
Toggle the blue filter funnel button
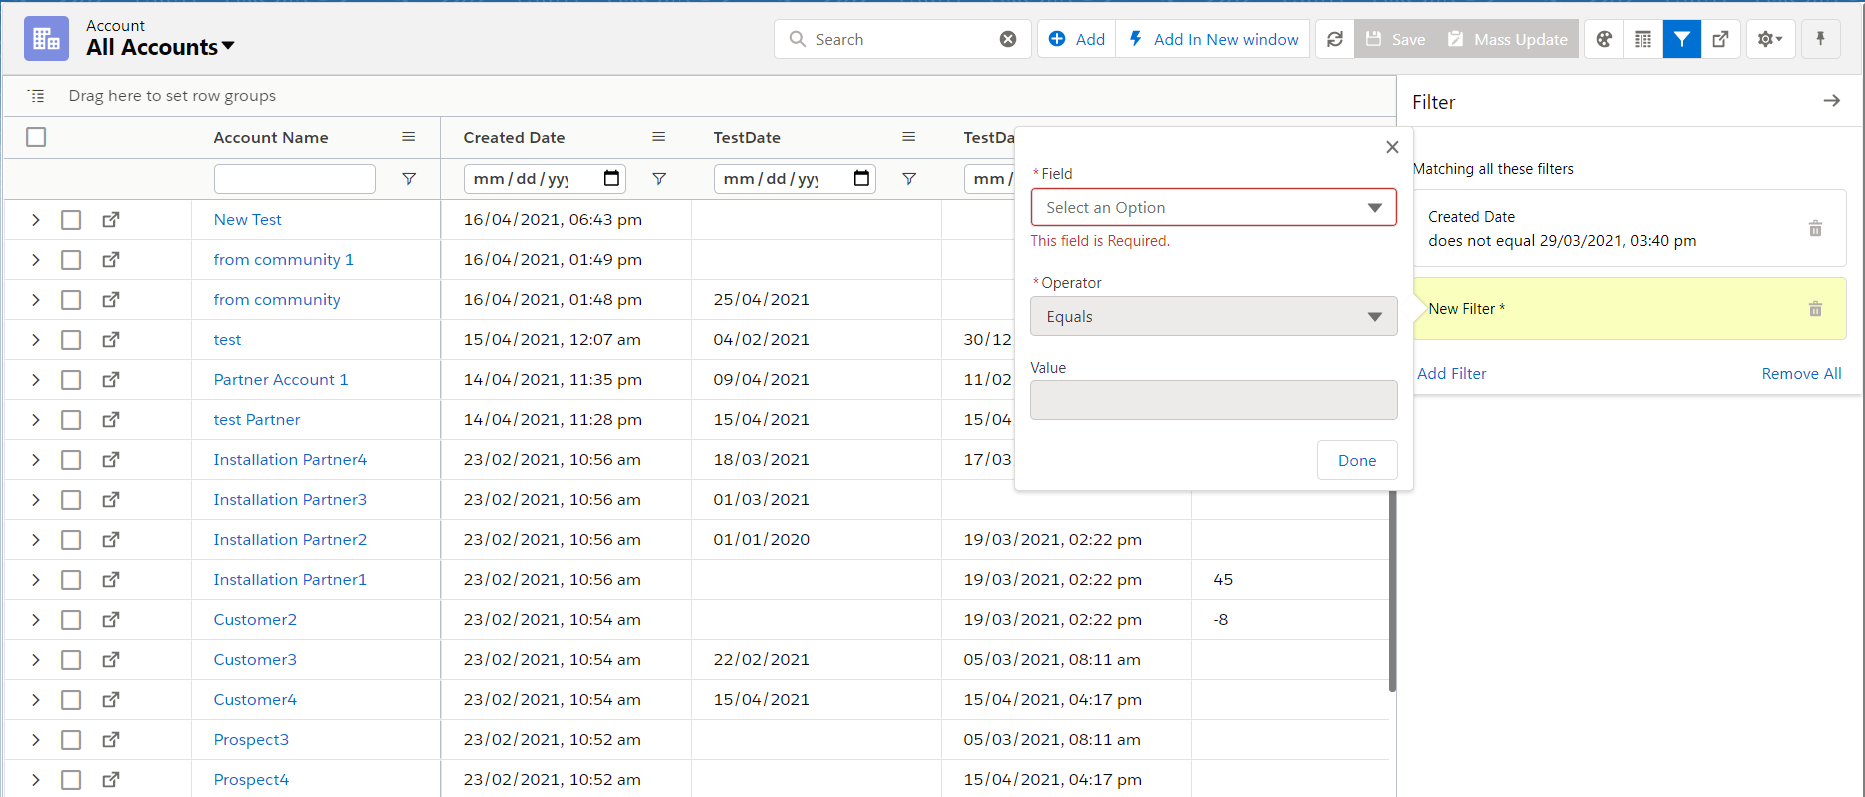coord(1682,39)
